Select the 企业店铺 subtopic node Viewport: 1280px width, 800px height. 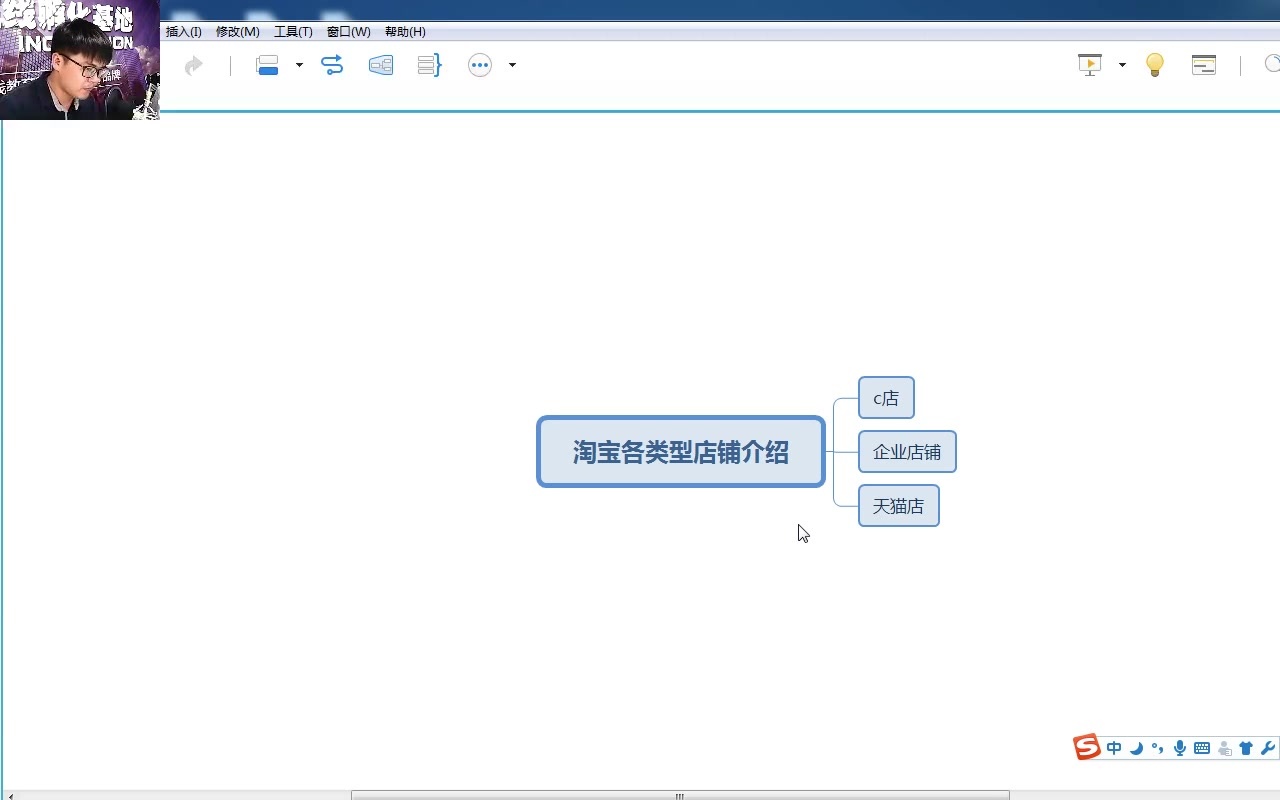point(907,452)
